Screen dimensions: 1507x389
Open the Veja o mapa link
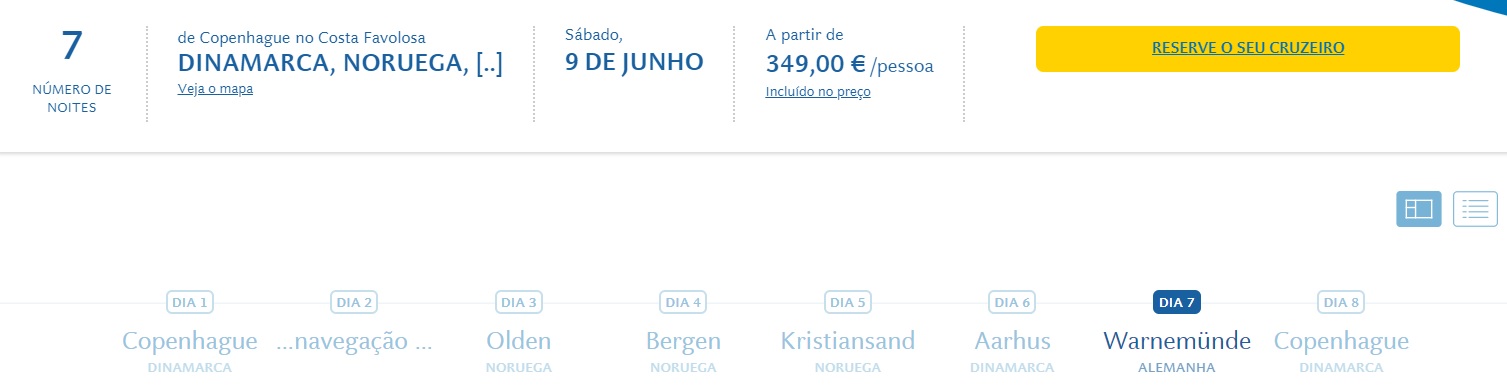(x=215, y=89)
